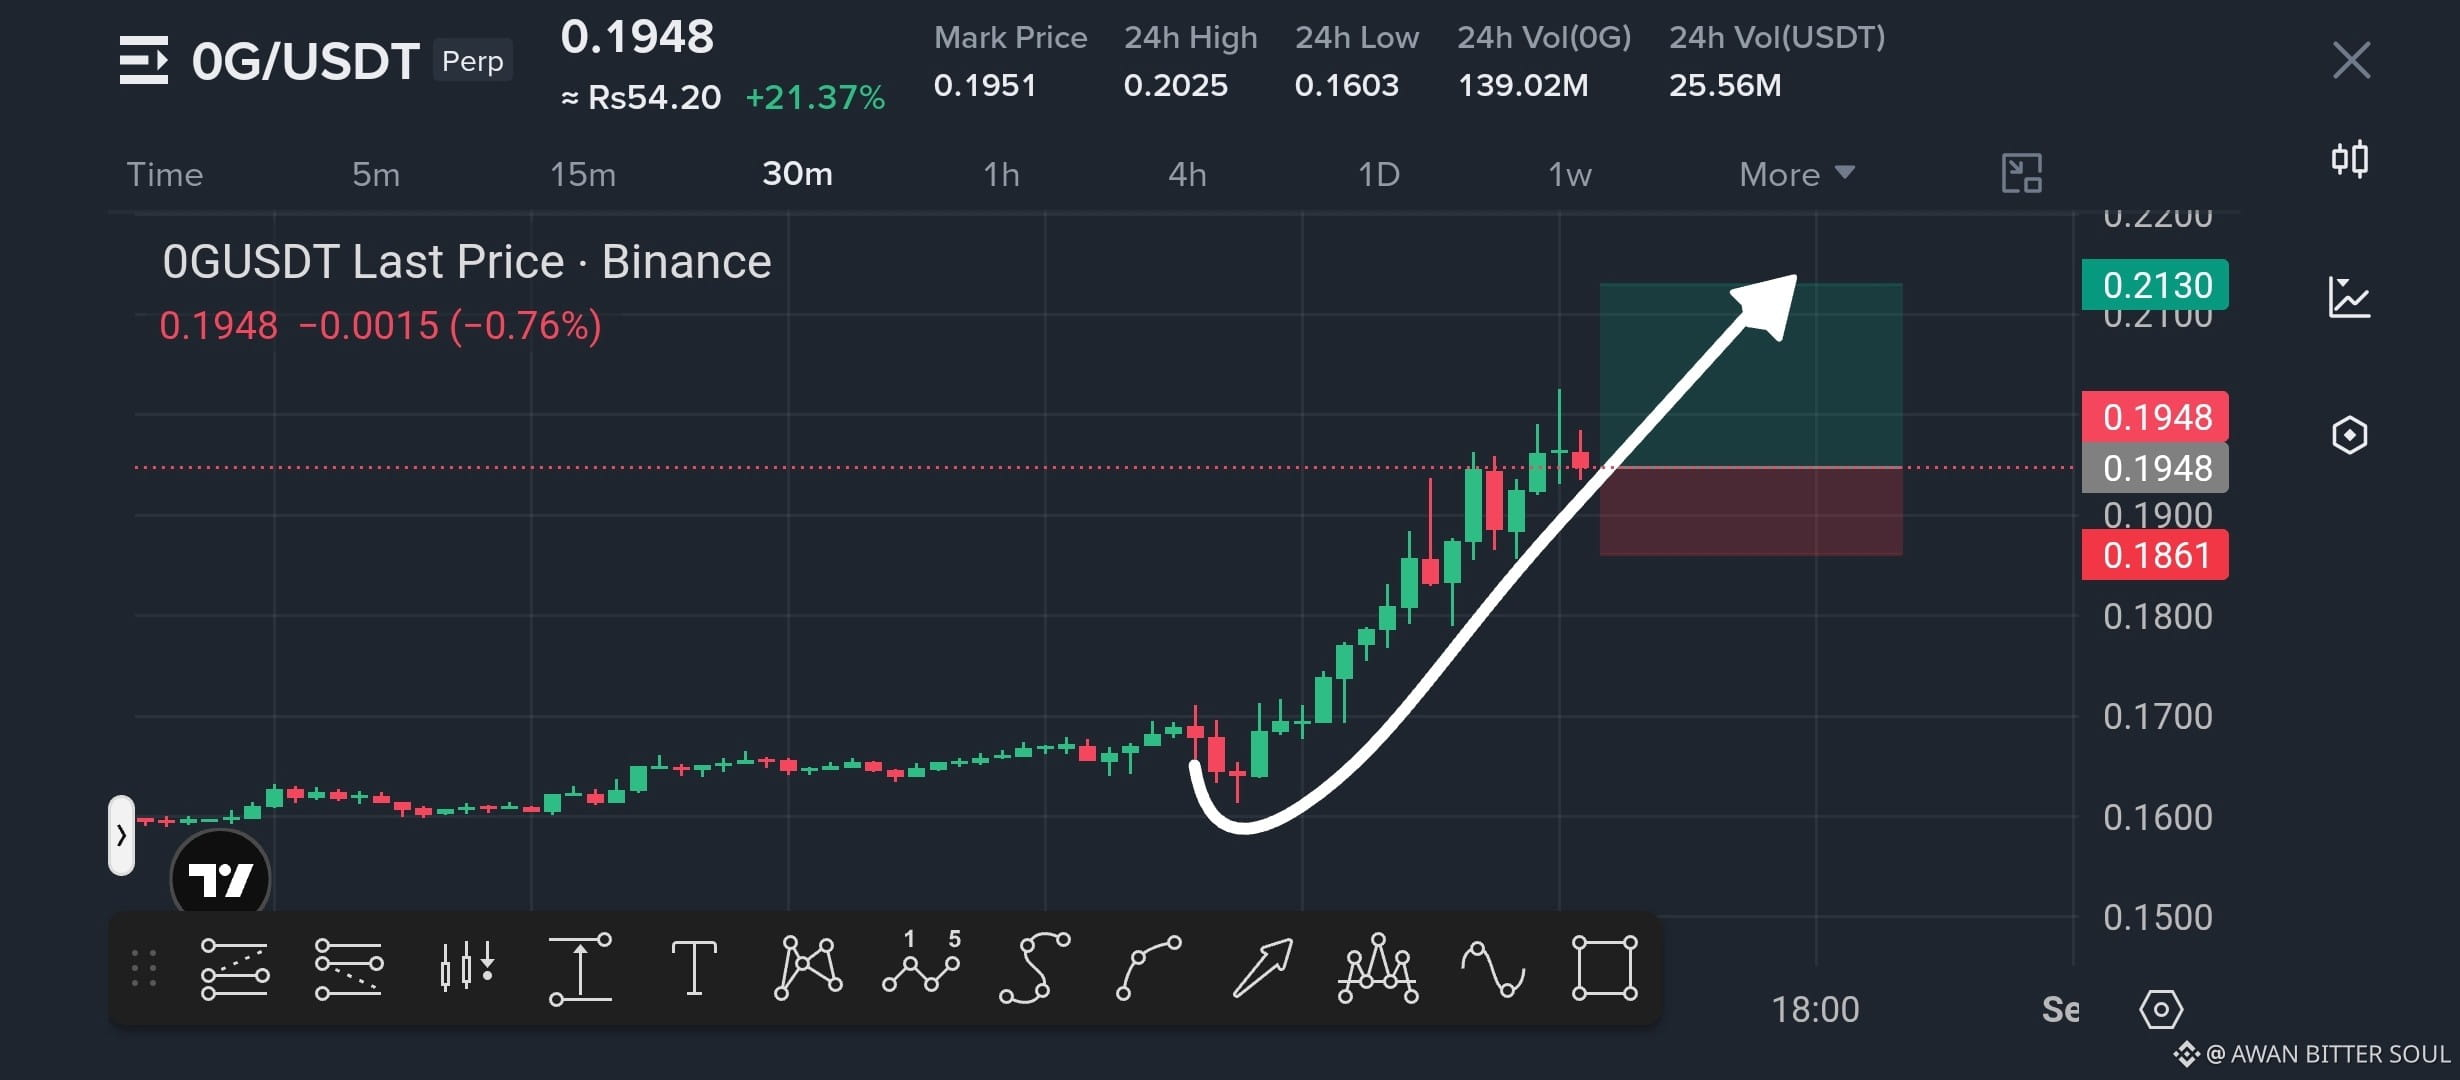Viewport: 2460px width, 1080px height.
Task: Click the TradingView logo button
Action: pyautogui.click(x=220, y=878)
